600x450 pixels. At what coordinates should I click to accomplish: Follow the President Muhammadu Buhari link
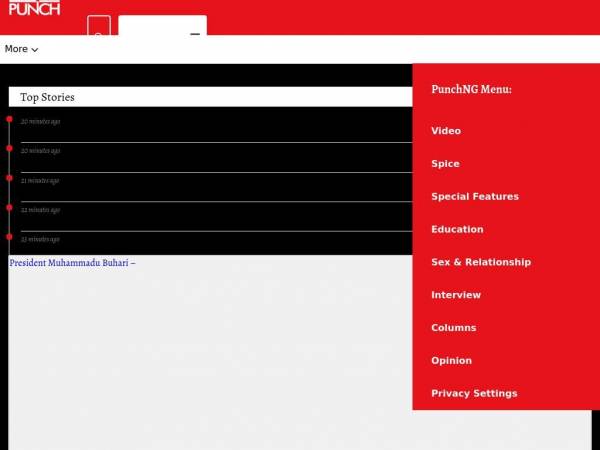pos(72,263)
